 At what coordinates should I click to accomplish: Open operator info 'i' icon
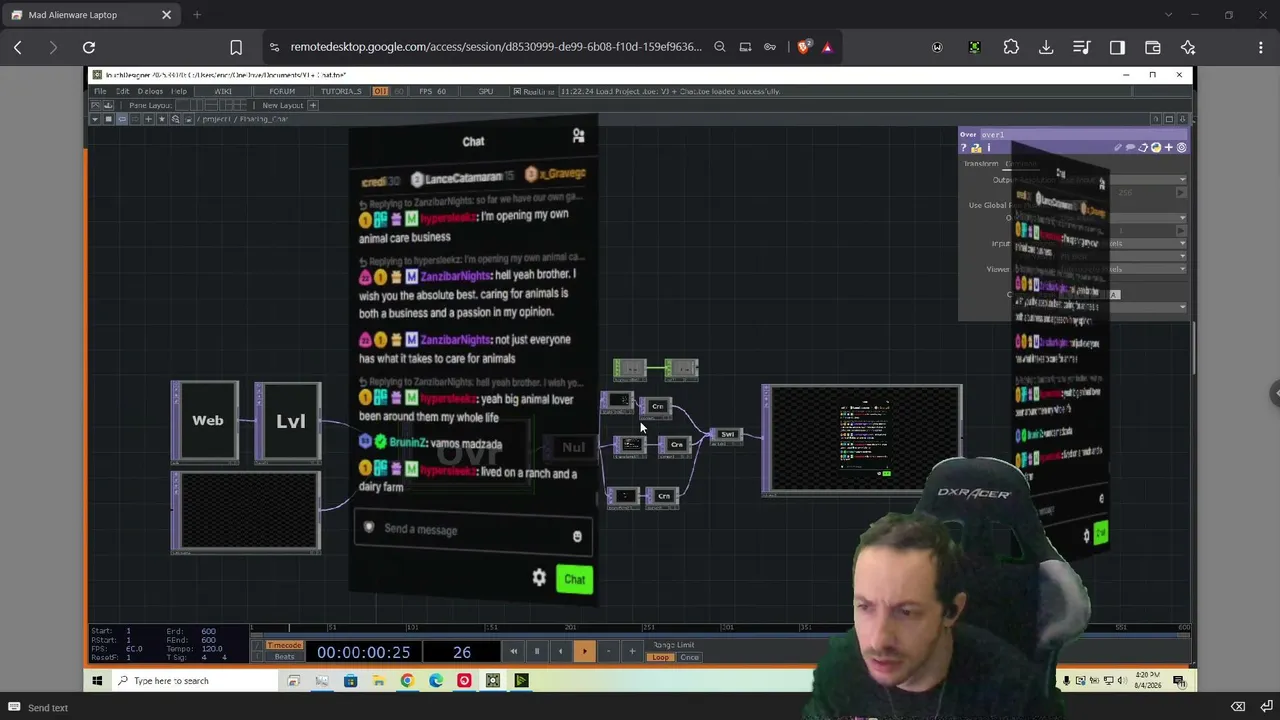[x=988, y=148]
